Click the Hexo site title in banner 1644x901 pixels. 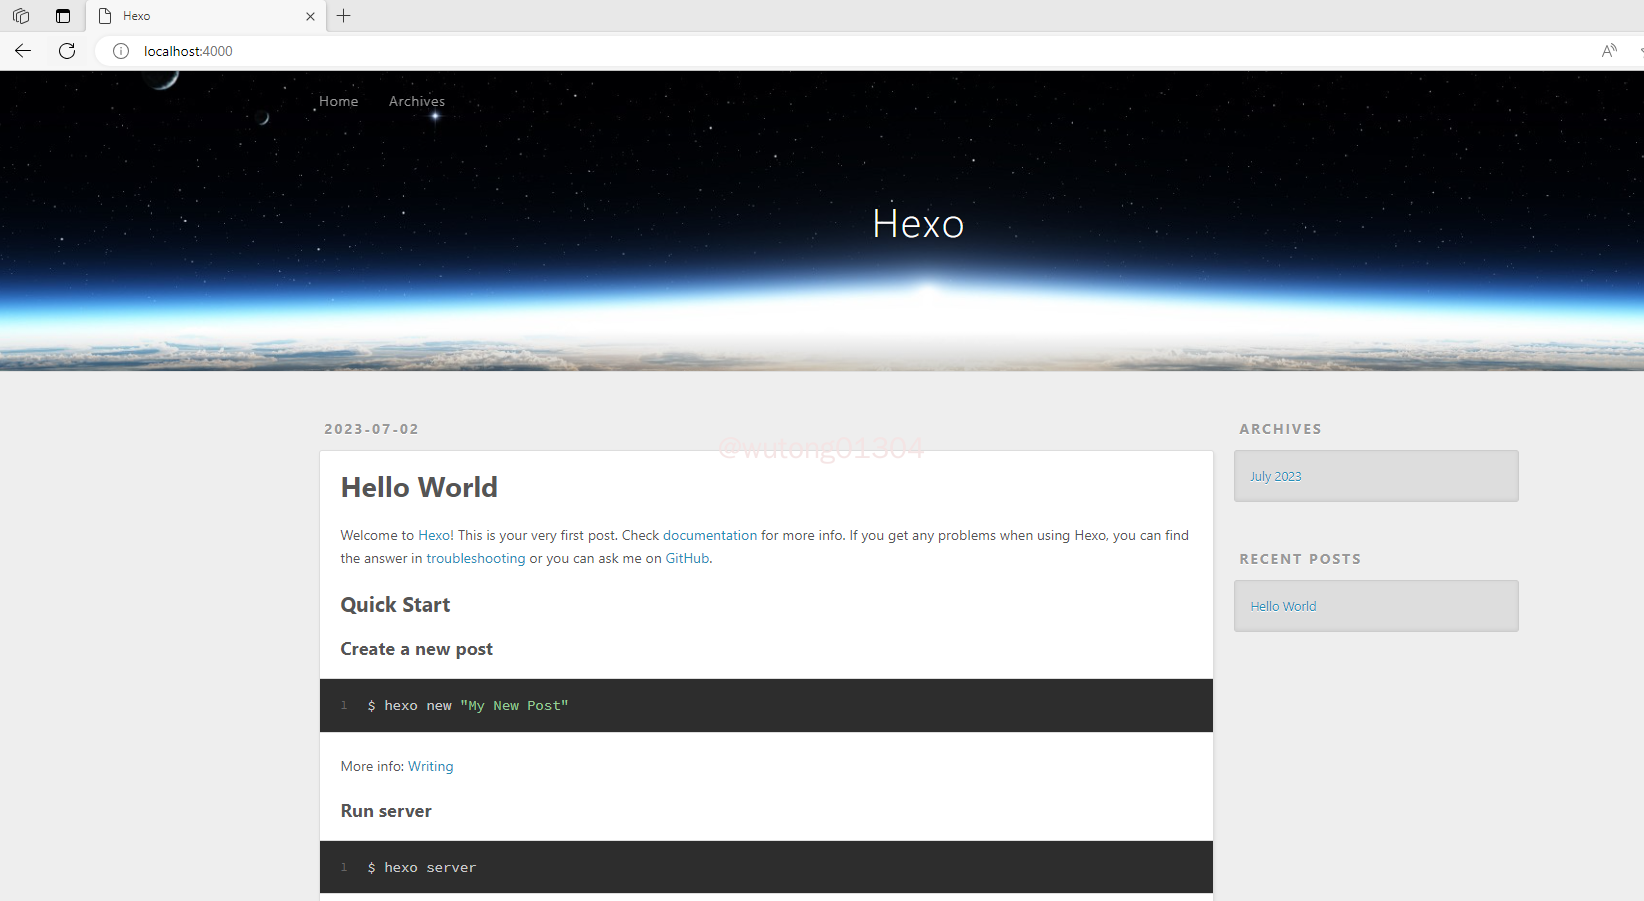pyautogui.click(x=918, y=224)
